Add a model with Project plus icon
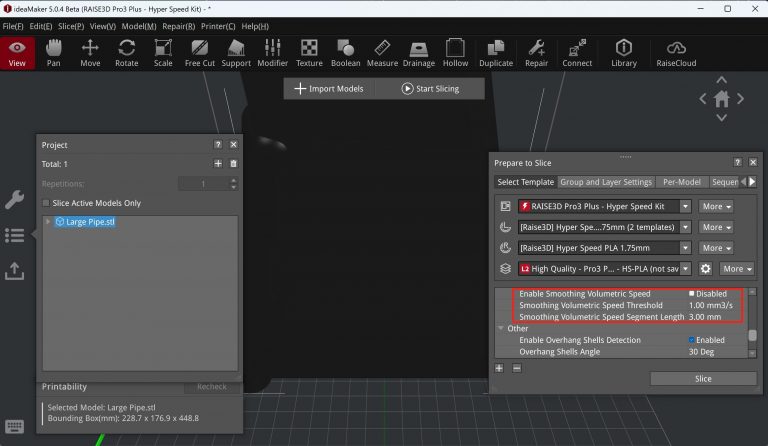768x446 pixels. click(x=218, y=164)
